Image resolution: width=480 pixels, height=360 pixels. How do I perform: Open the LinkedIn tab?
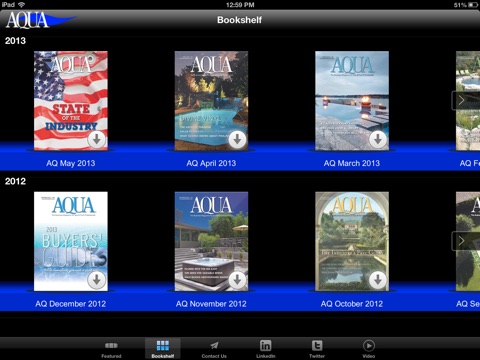[266, 349]
